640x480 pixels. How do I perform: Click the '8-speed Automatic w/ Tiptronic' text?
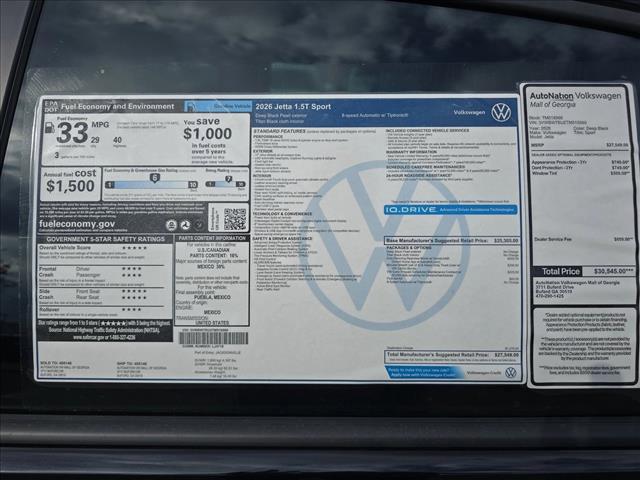pos(375,116)
